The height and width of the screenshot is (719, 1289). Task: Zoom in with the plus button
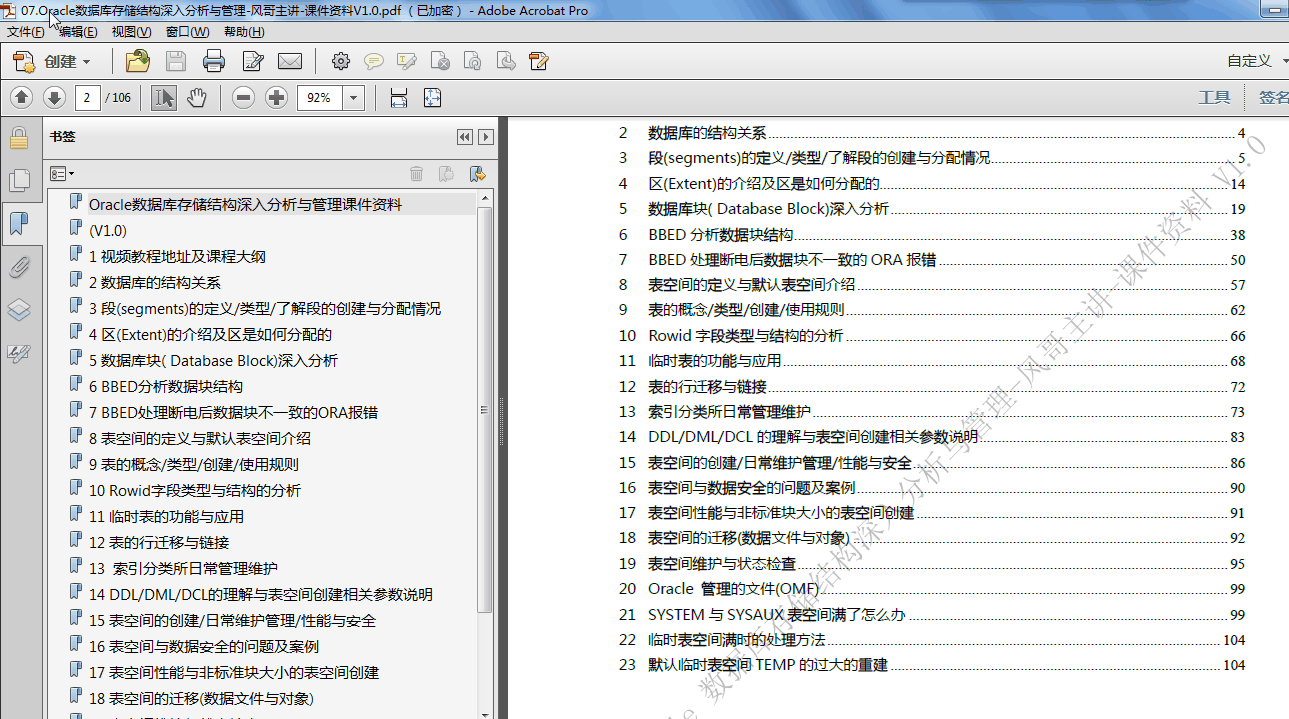click(276, 97)
